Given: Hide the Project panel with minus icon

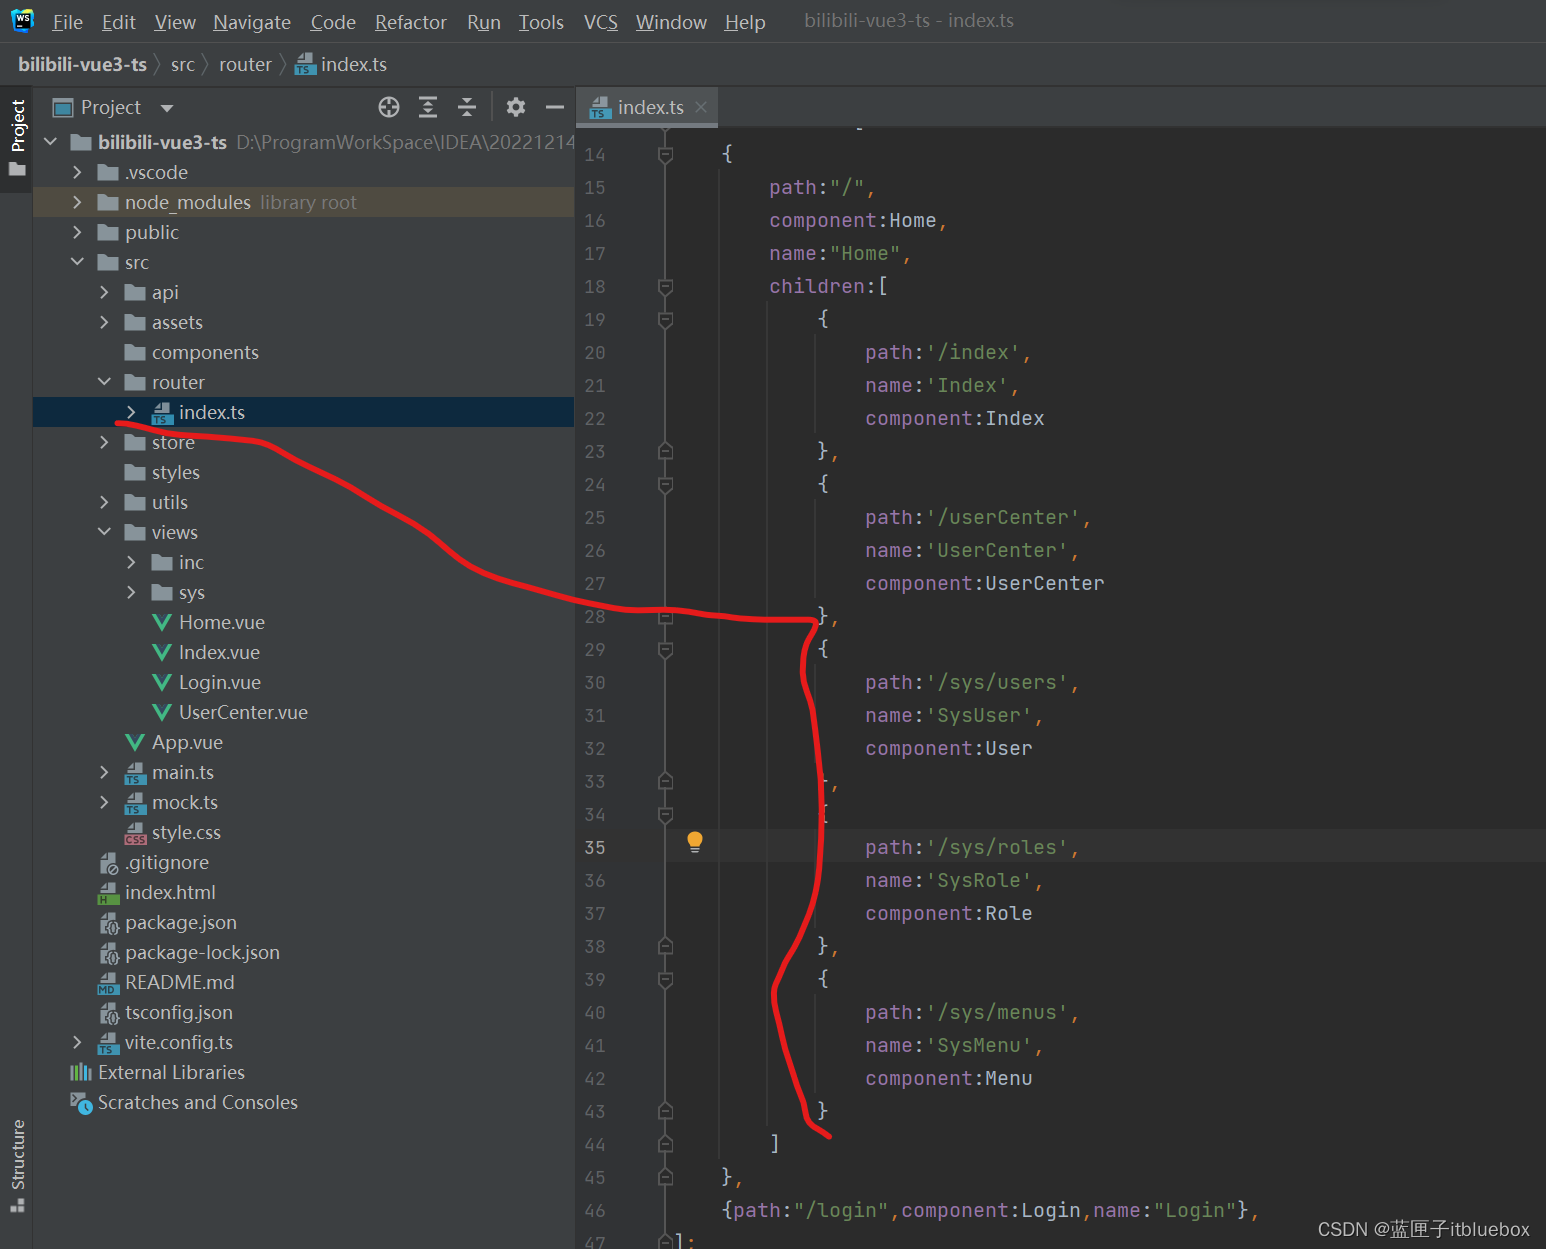Looking at the screenshot, I should coord(554,107).
